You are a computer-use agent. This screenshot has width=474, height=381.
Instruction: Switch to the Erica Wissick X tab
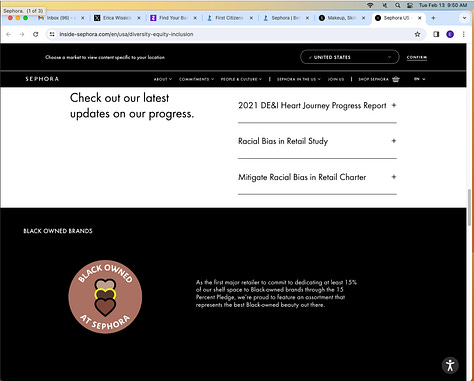point(116,18)
